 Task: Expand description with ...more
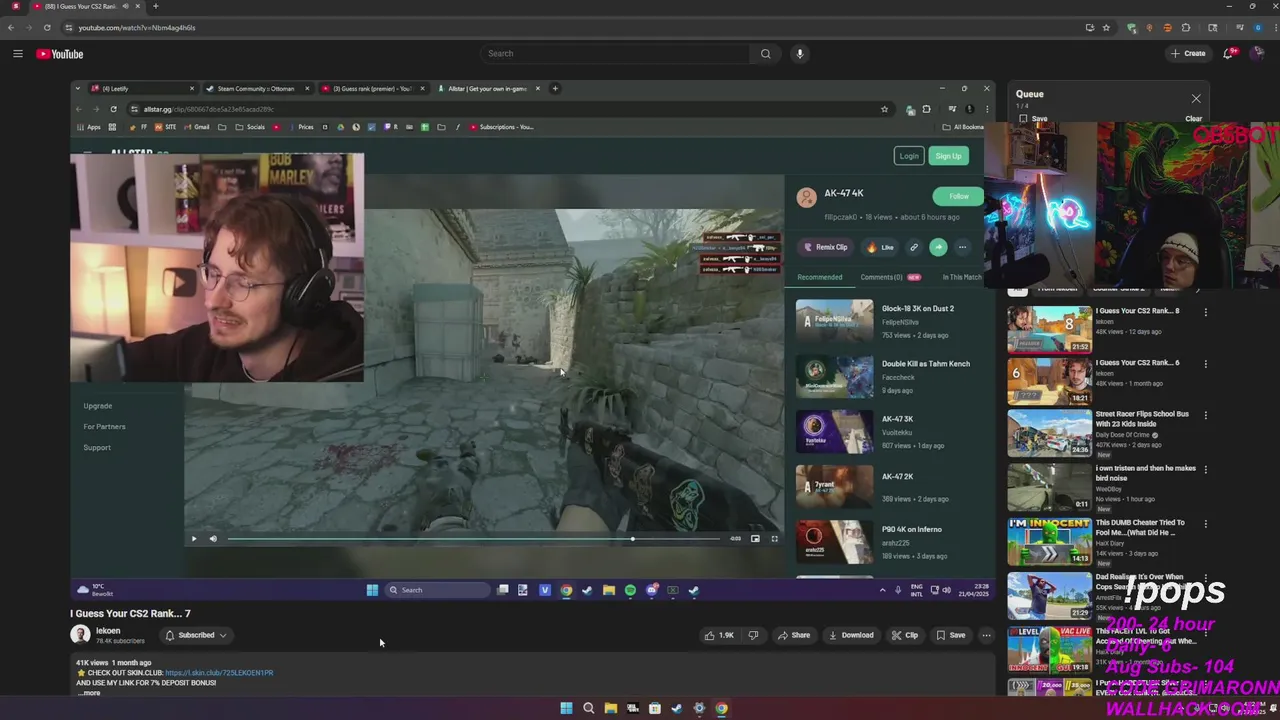tap(89, 693)
